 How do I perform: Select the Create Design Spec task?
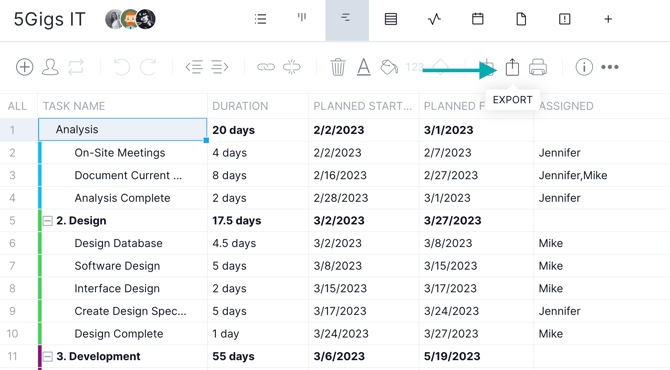pos(130,311)
